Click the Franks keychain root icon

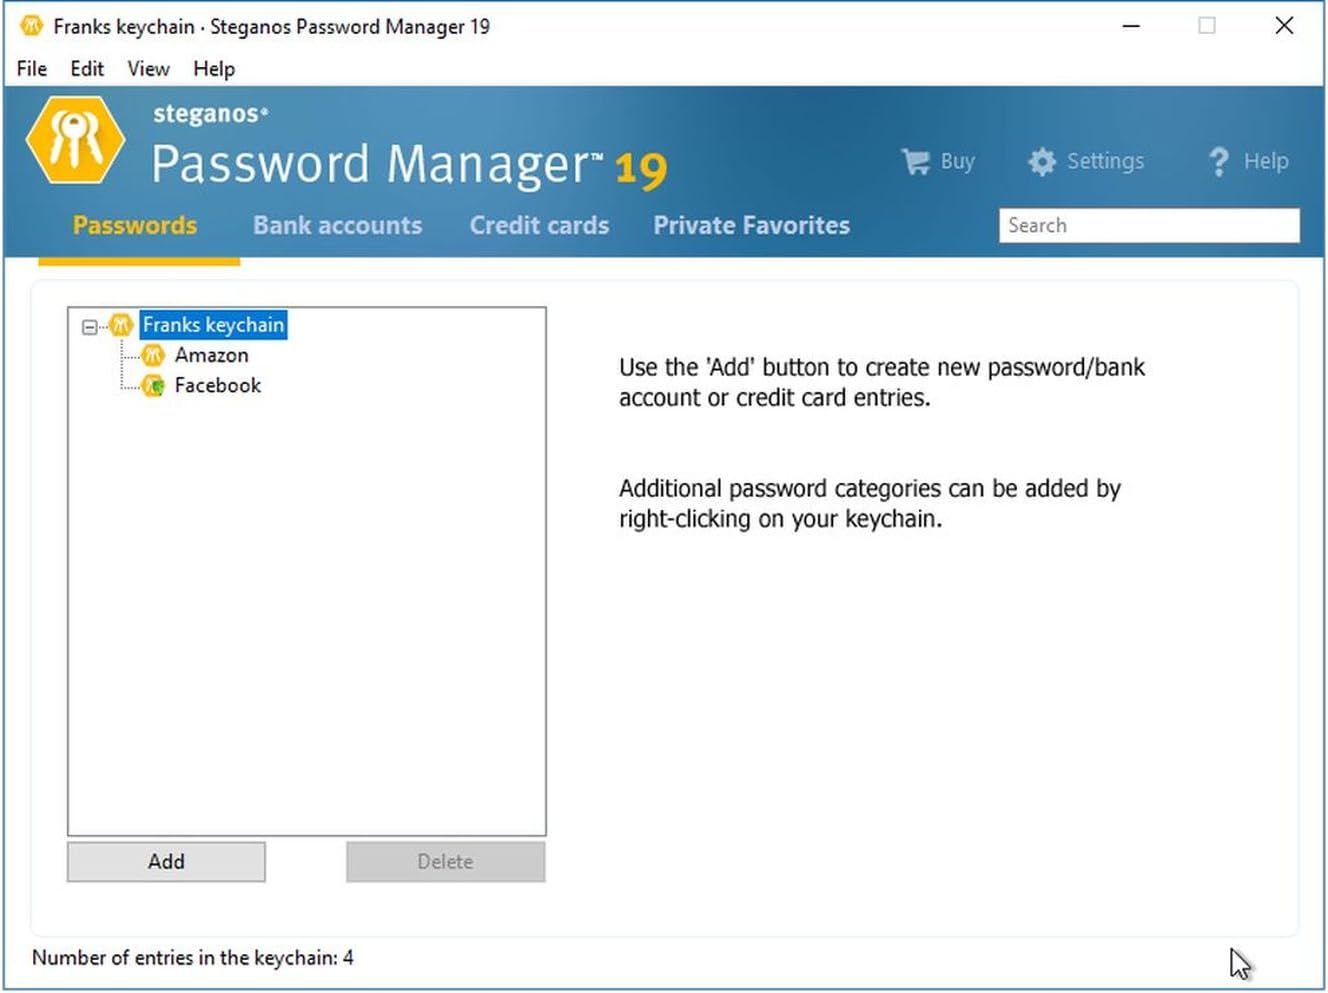tap(121, 325)
